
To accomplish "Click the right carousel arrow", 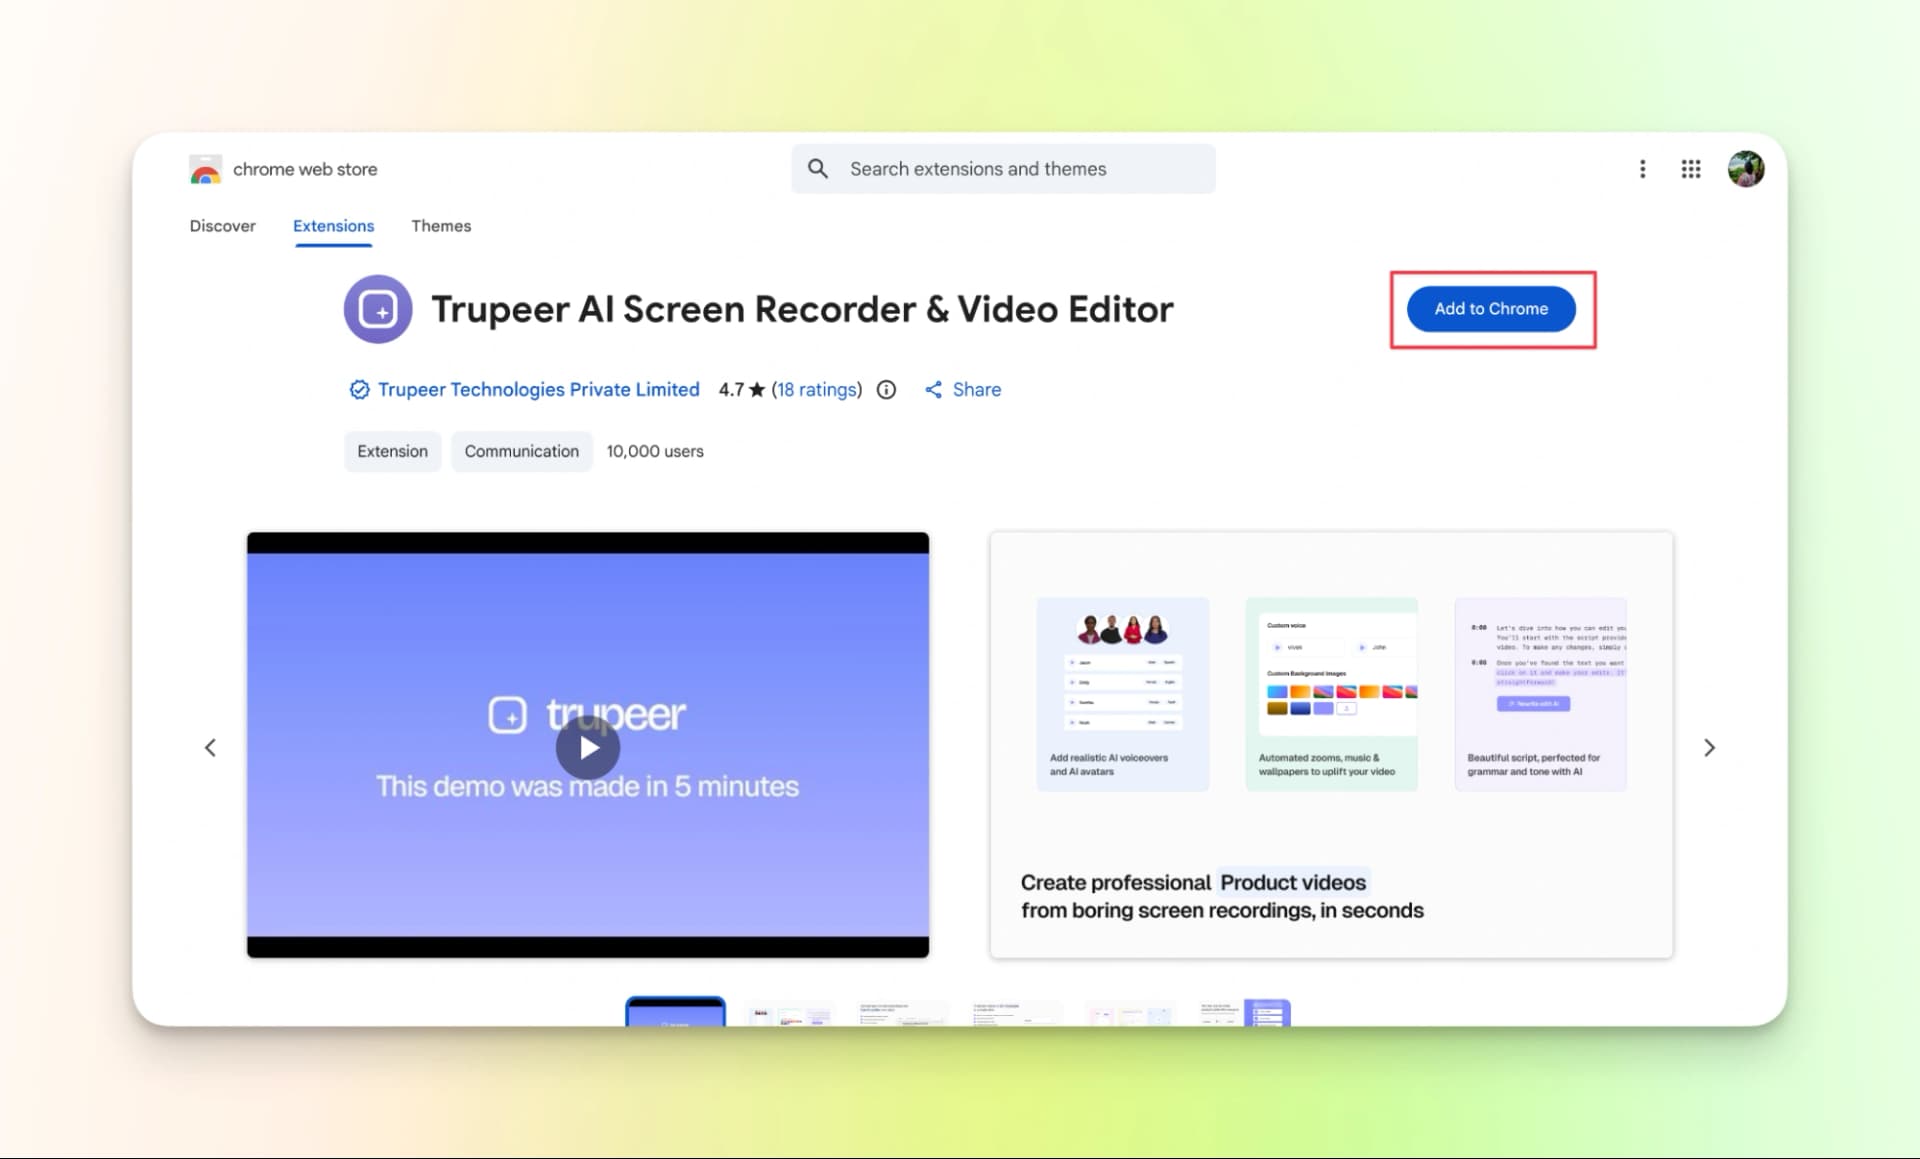I will click(1710, 747).
